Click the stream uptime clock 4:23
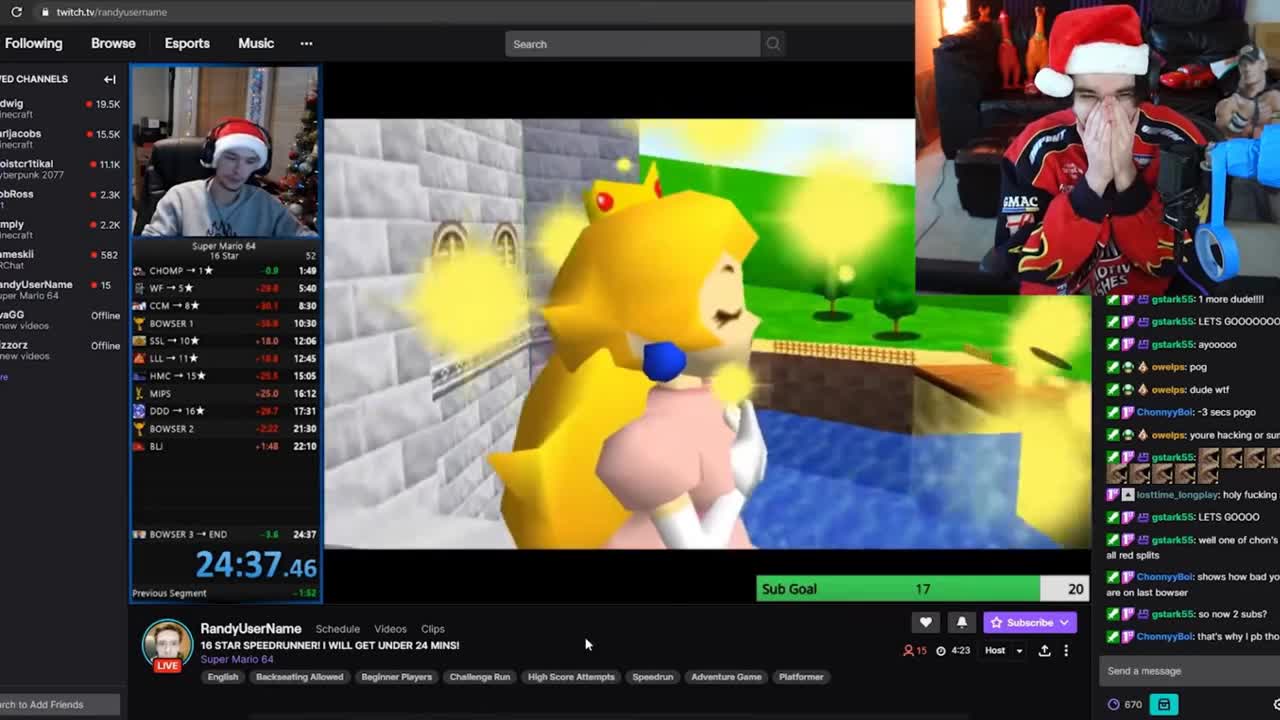The height and width of the screenshot is (720, 1280). point(953,651)
